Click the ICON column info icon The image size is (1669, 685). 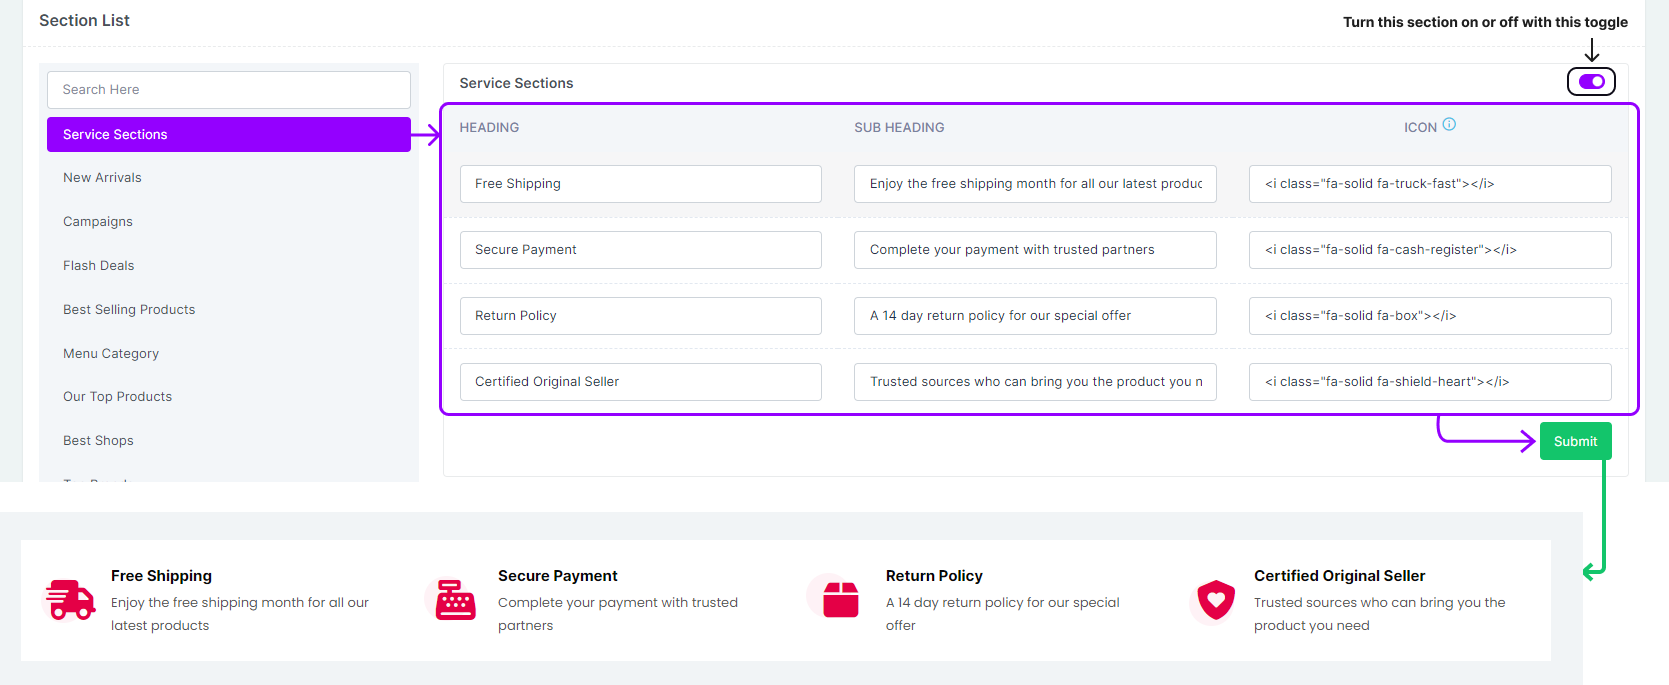tap(1449, 125)
